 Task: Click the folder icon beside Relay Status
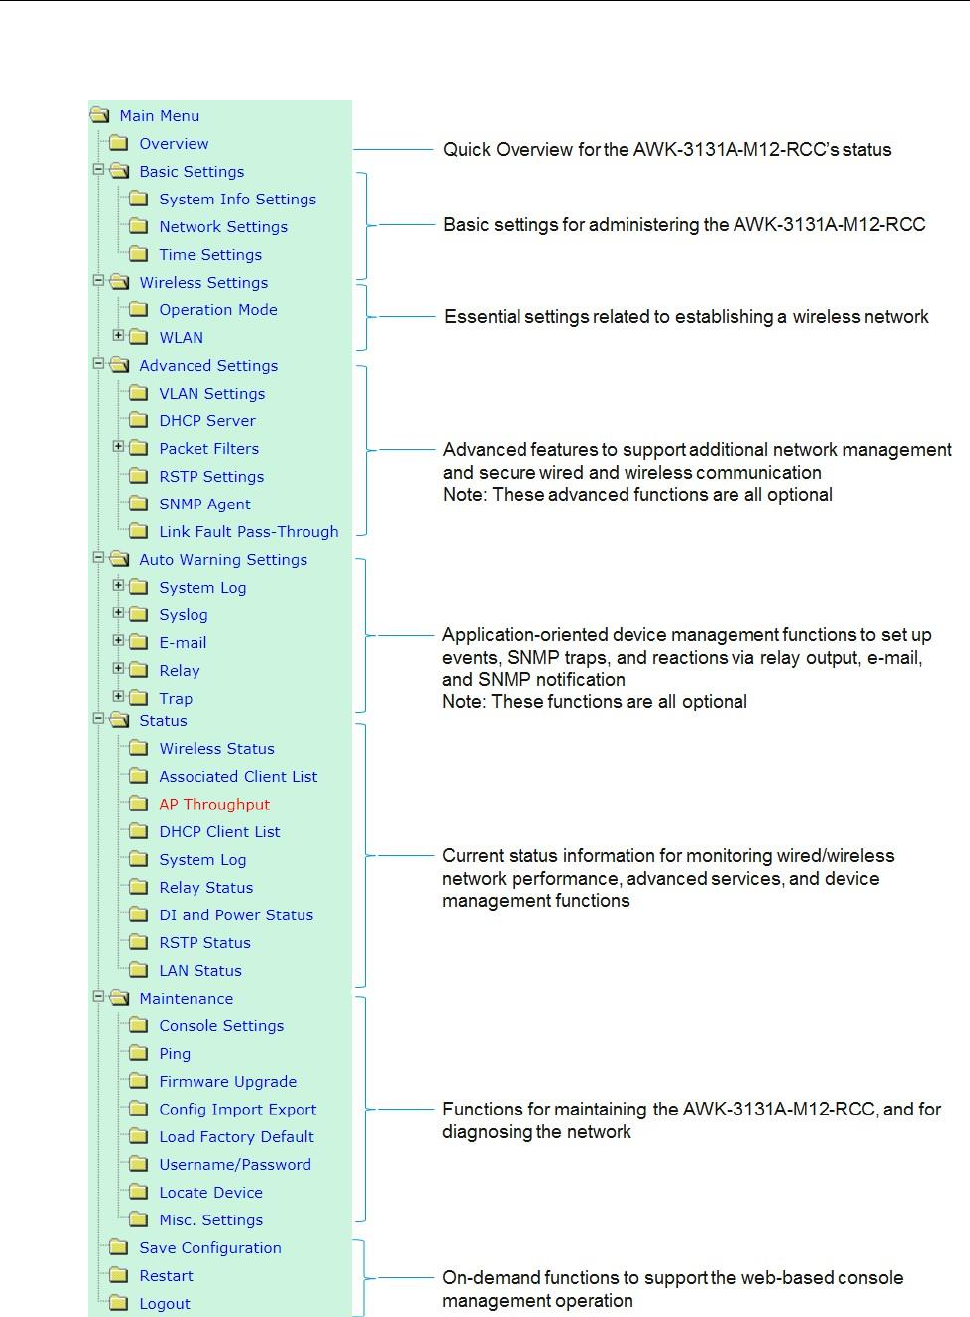139,887
